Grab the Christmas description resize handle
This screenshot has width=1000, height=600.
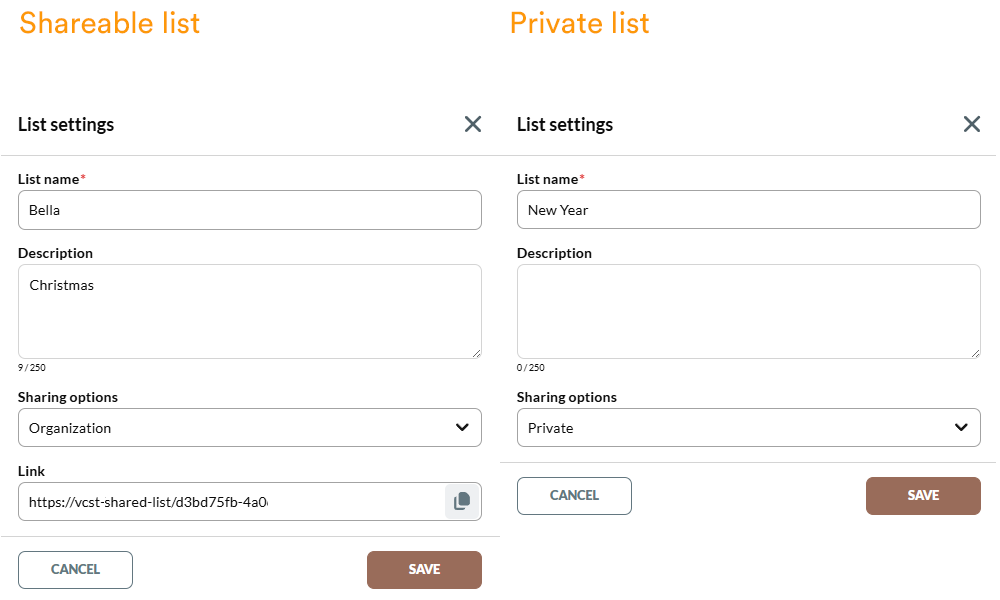pos(476,353)
